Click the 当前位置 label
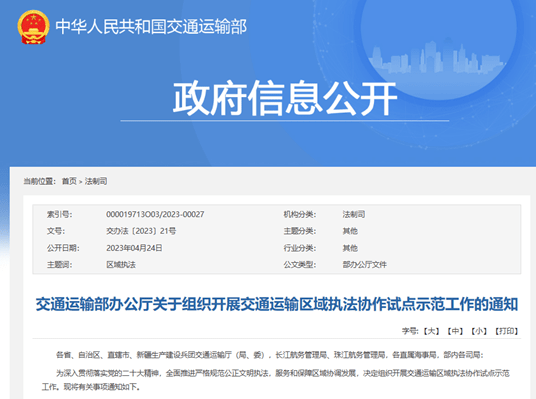536x399 pixels. 40,181
